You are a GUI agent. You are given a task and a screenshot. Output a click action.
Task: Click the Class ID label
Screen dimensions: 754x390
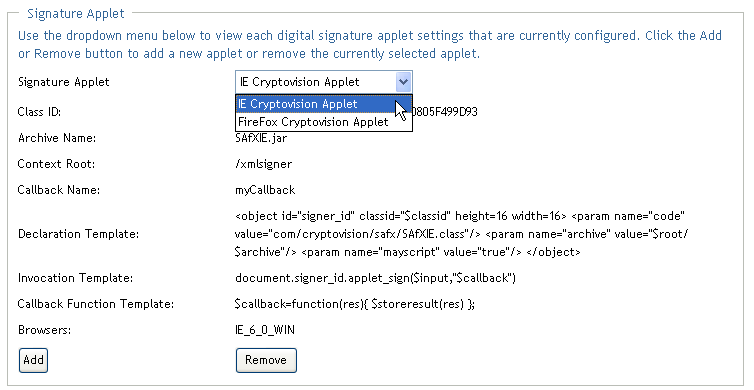coord(39,112)
